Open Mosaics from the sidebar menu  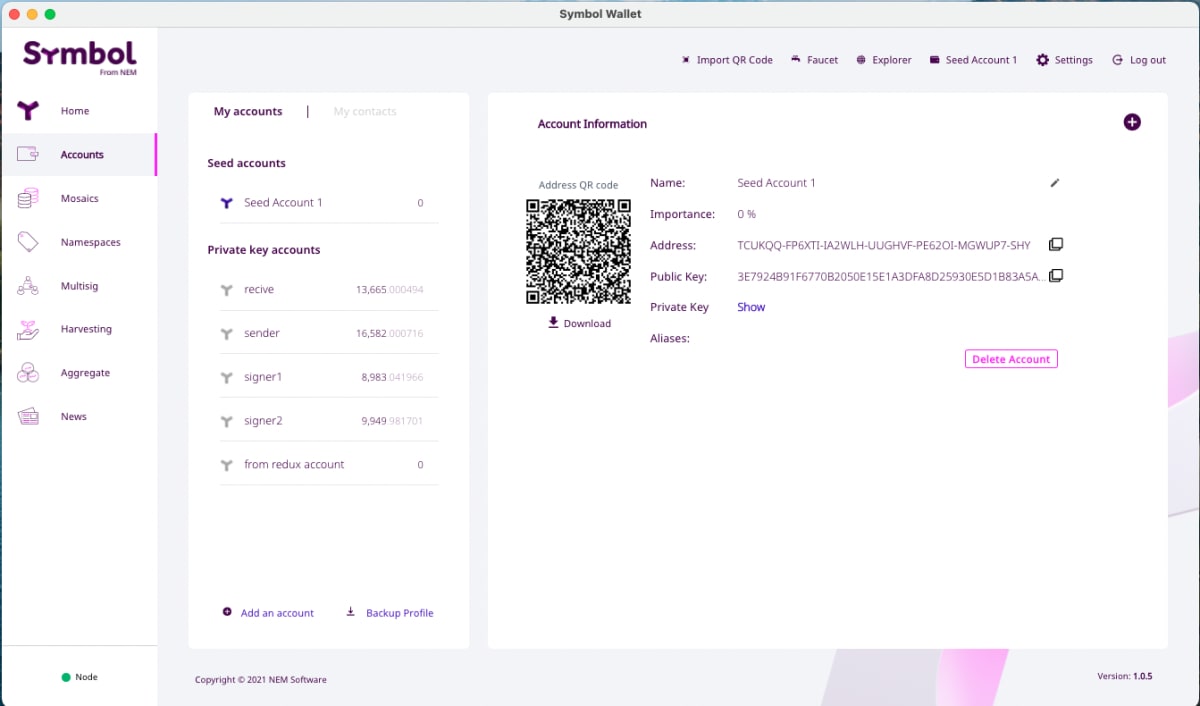pyautogui.click(x=80, y=198)
